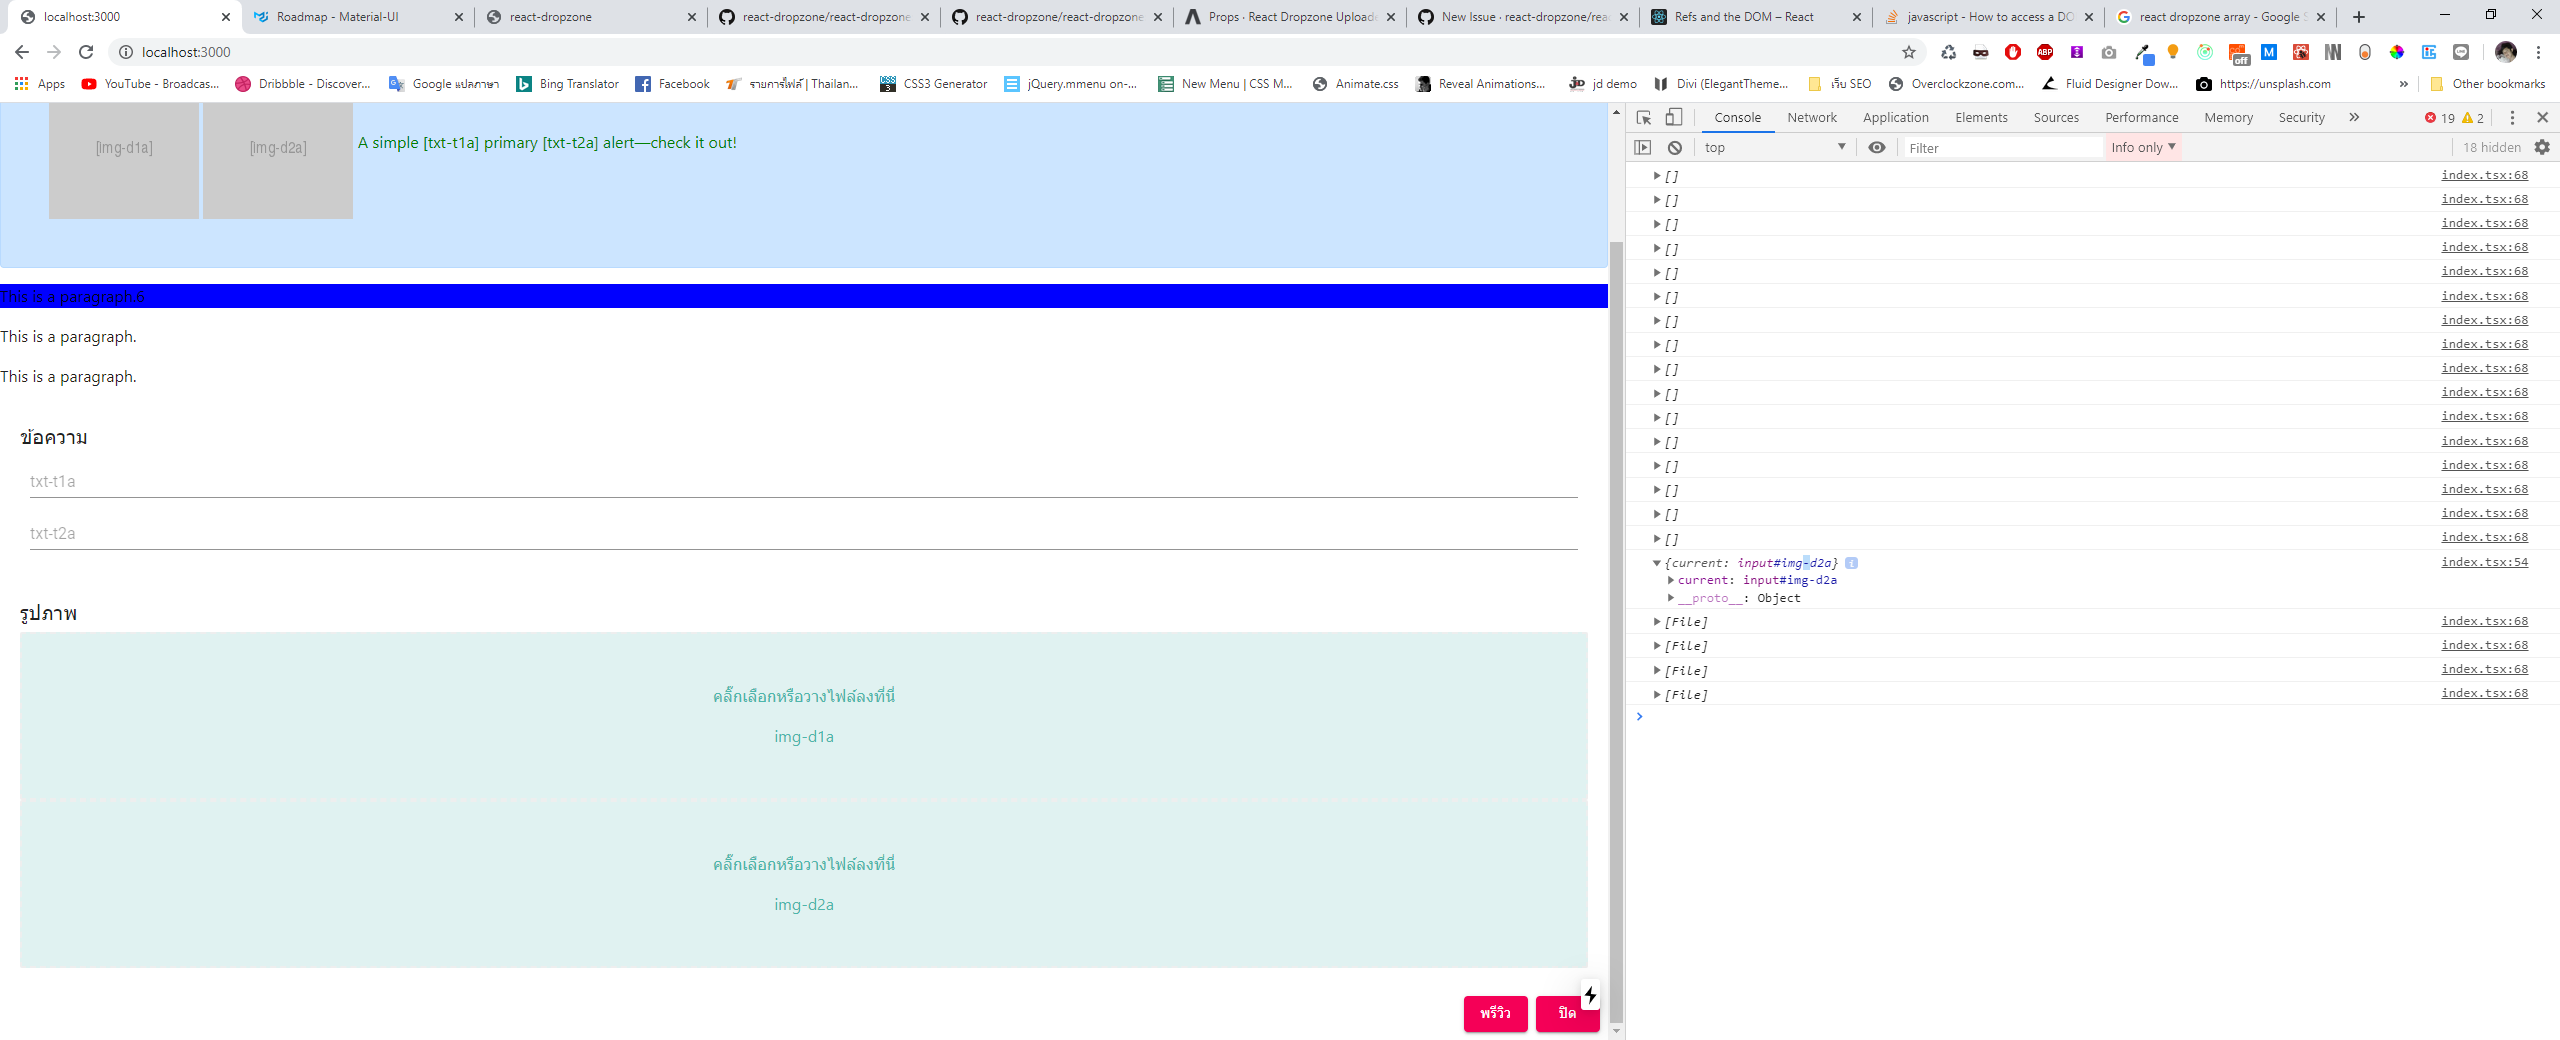2560x1040 pixels.
Task: Expand the first [File] console entry
Action: tap(1659, 621)
